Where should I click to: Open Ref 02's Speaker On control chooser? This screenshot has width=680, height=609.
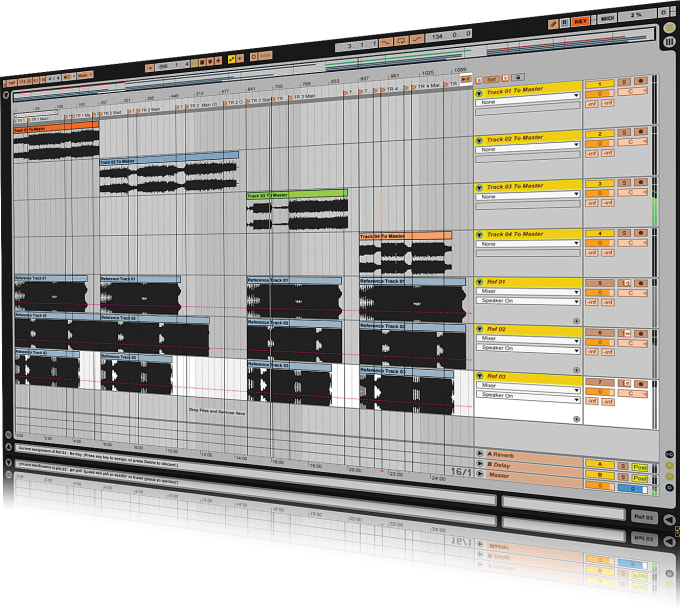click(528, 349)
